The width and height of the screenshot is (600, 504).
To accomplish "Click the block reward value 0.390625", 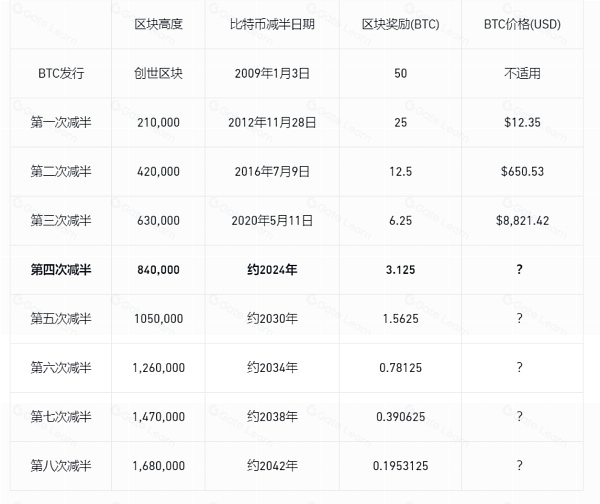I will [400, 416].
